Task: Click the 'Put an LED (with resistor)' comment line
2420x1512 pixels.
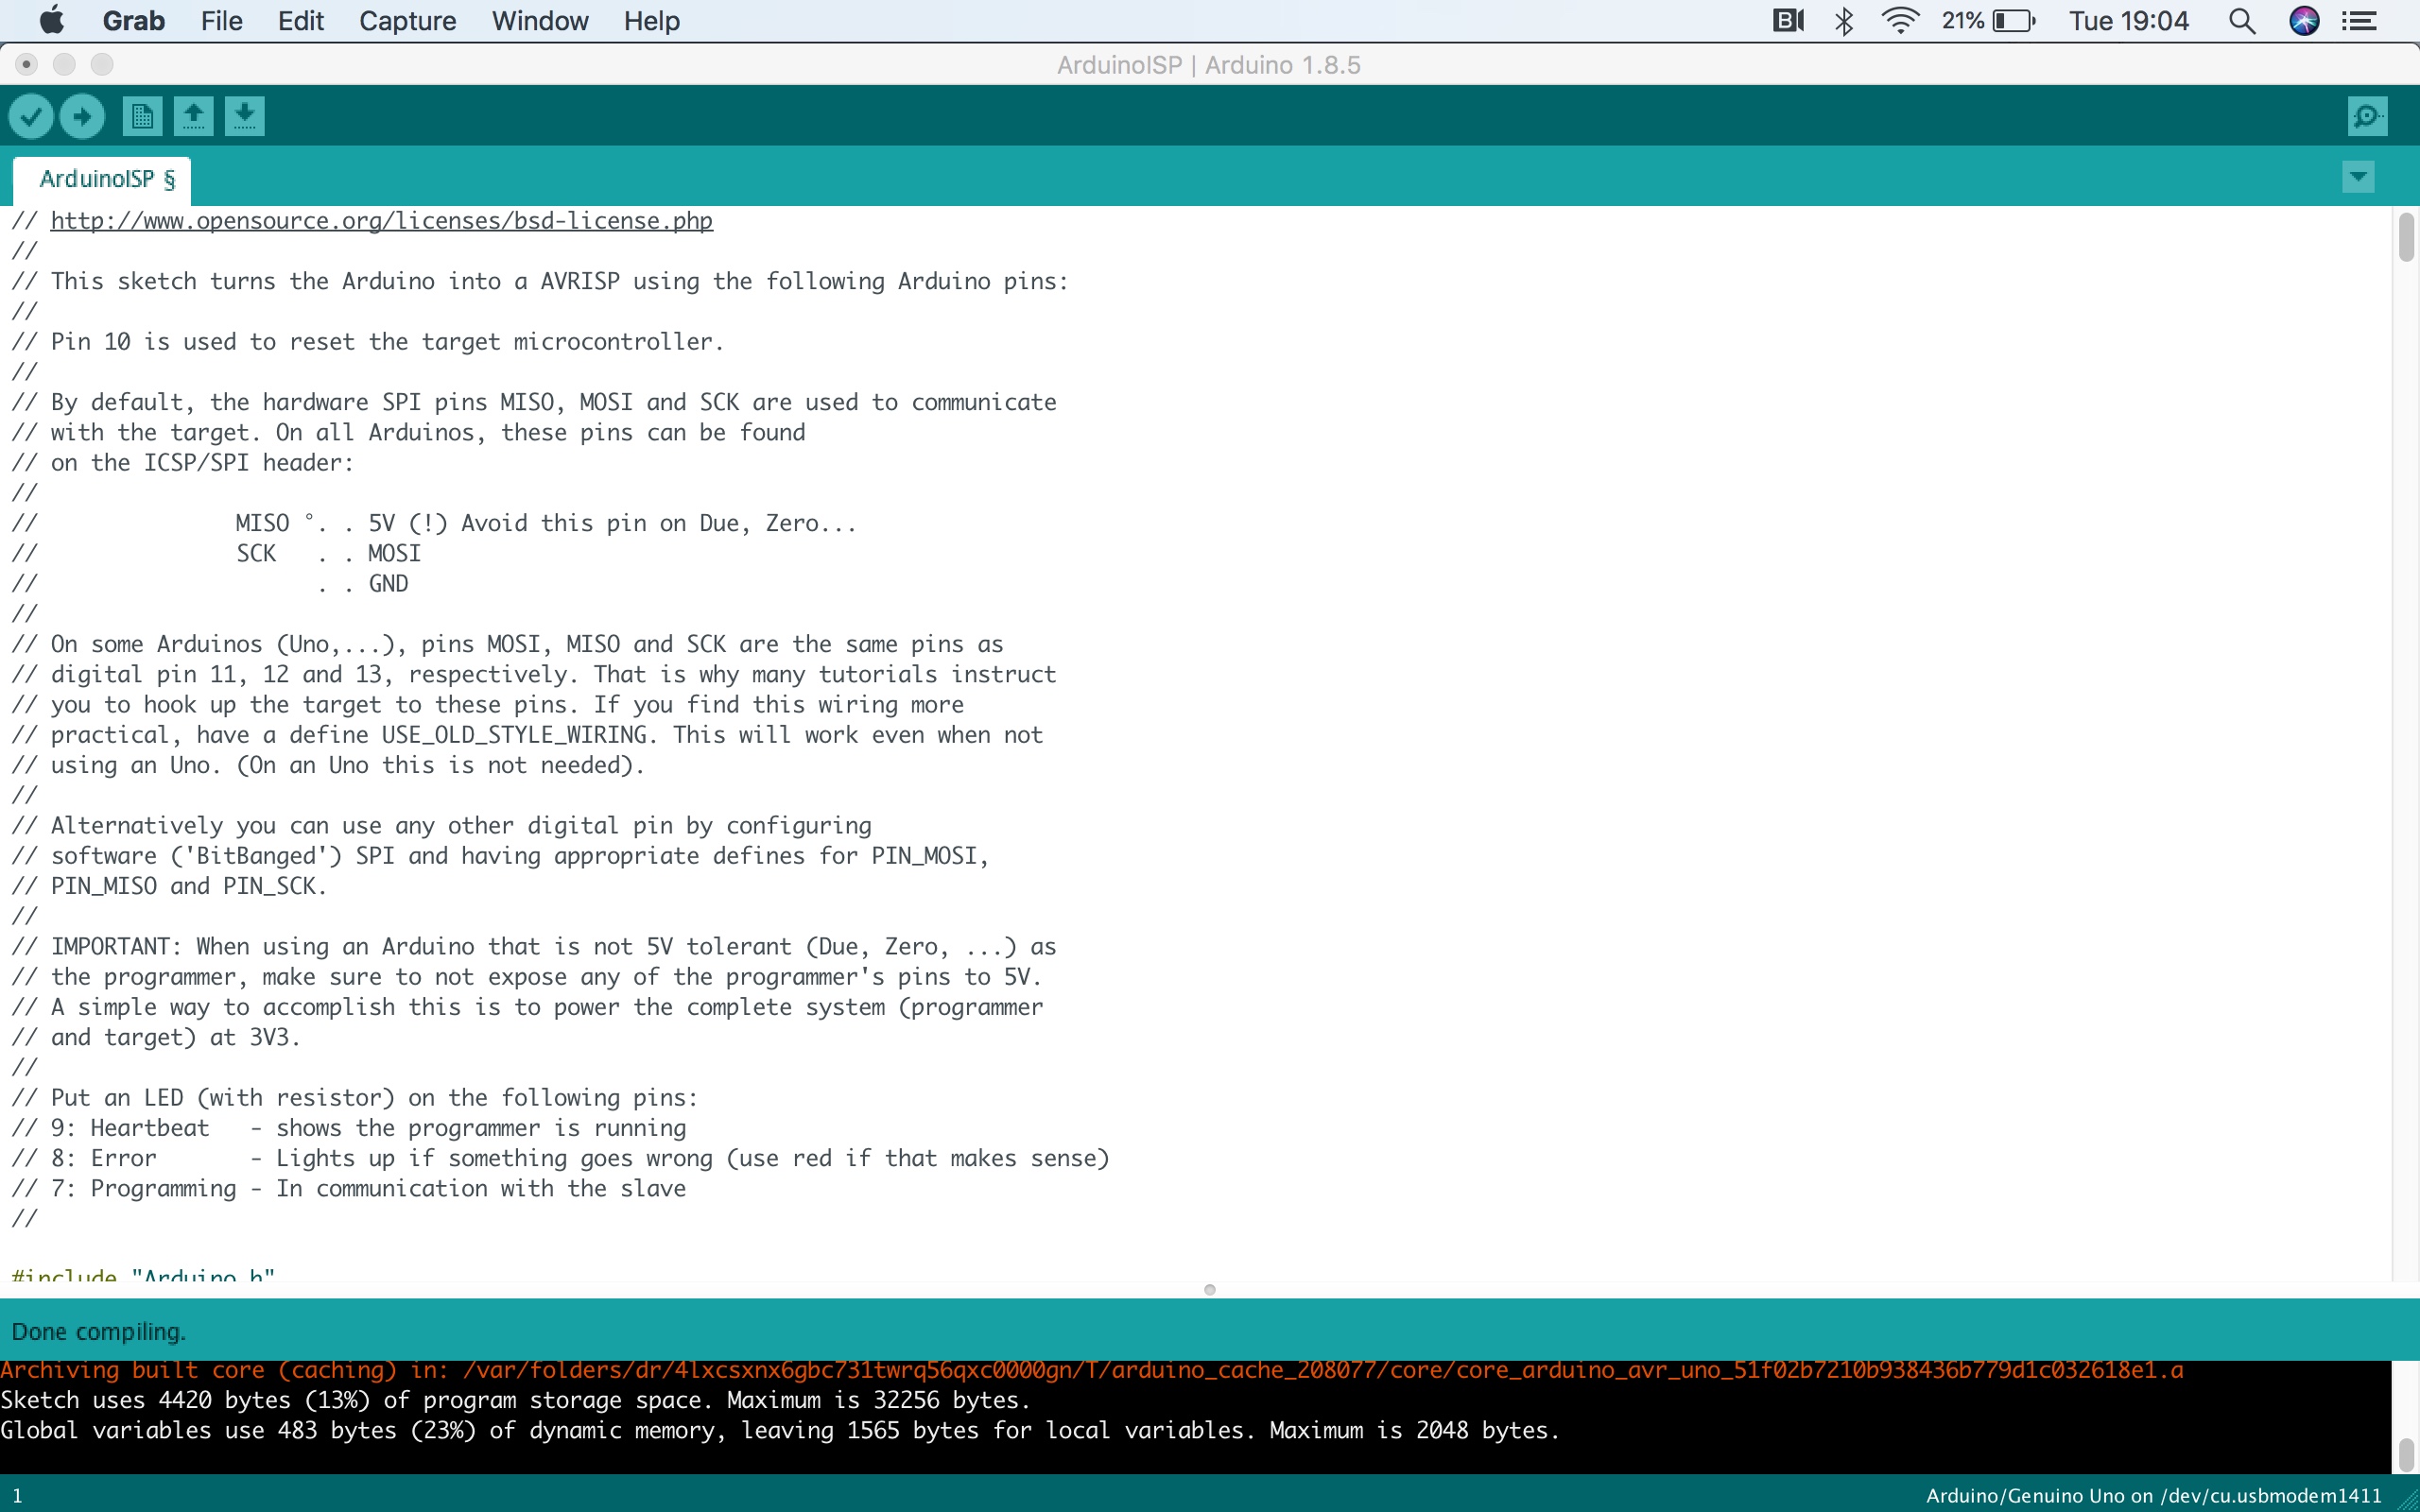Action: [355, 1098]
